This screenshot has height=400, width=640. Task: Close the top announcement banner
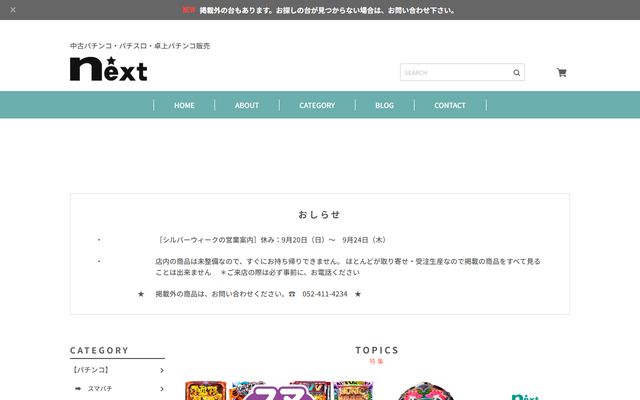[x=13, y=10]
